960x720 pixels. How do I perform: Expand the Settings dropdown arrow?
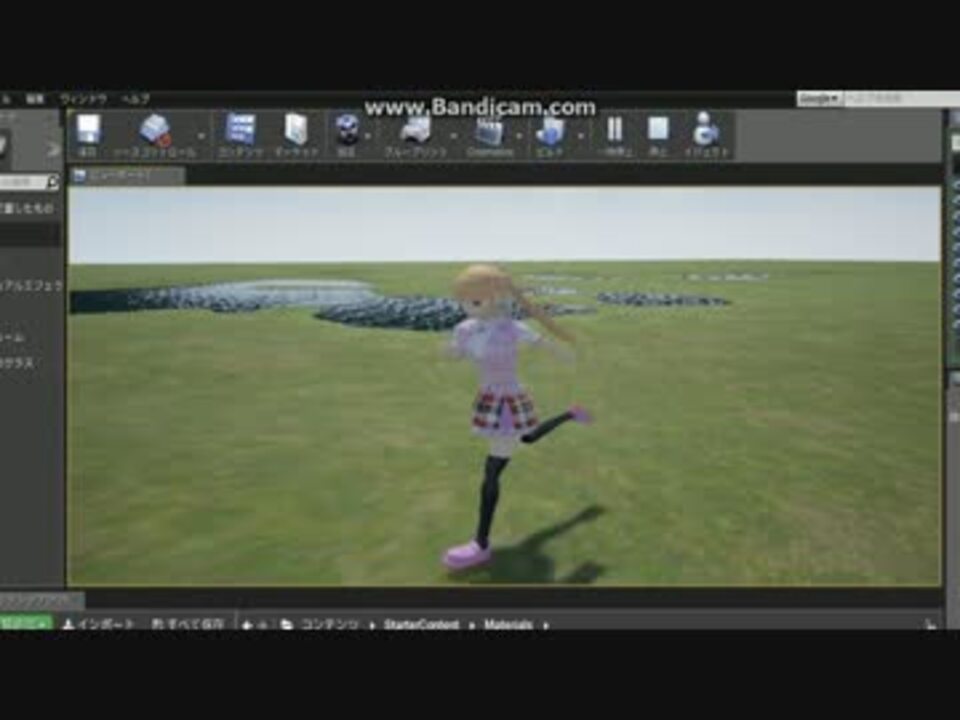tap(368, 135)
